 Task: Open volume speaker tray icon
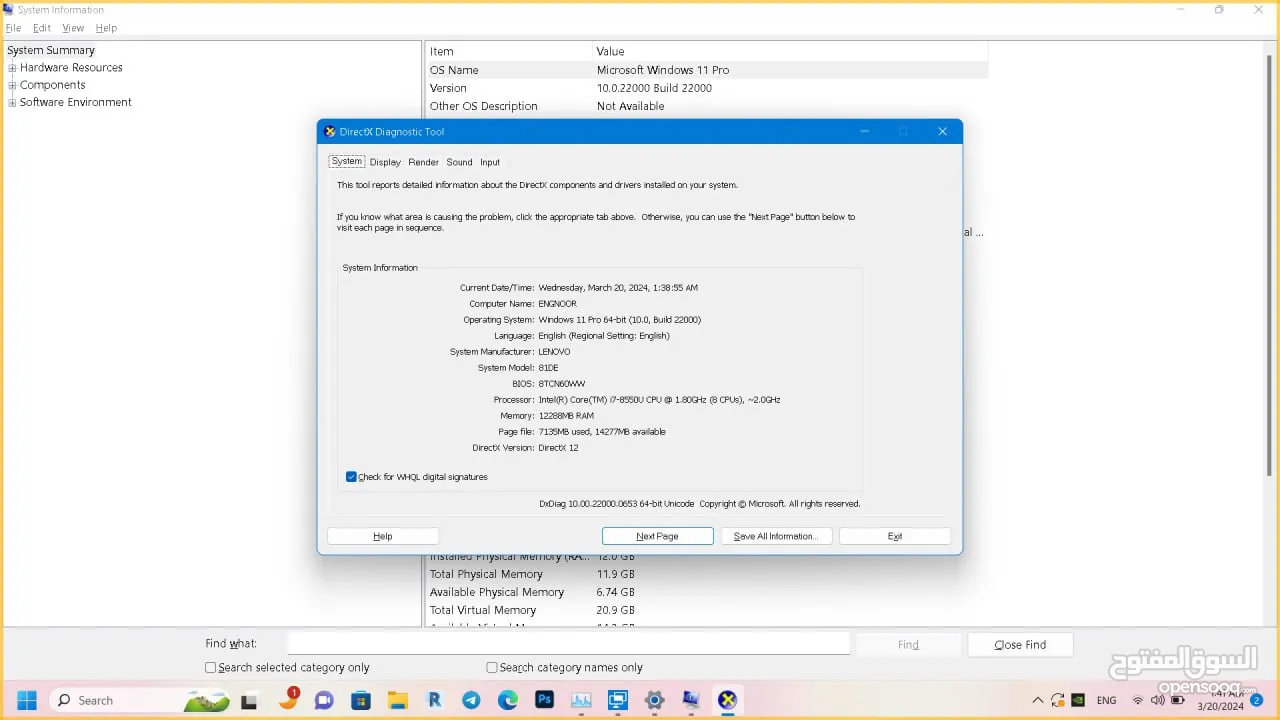1158,700
